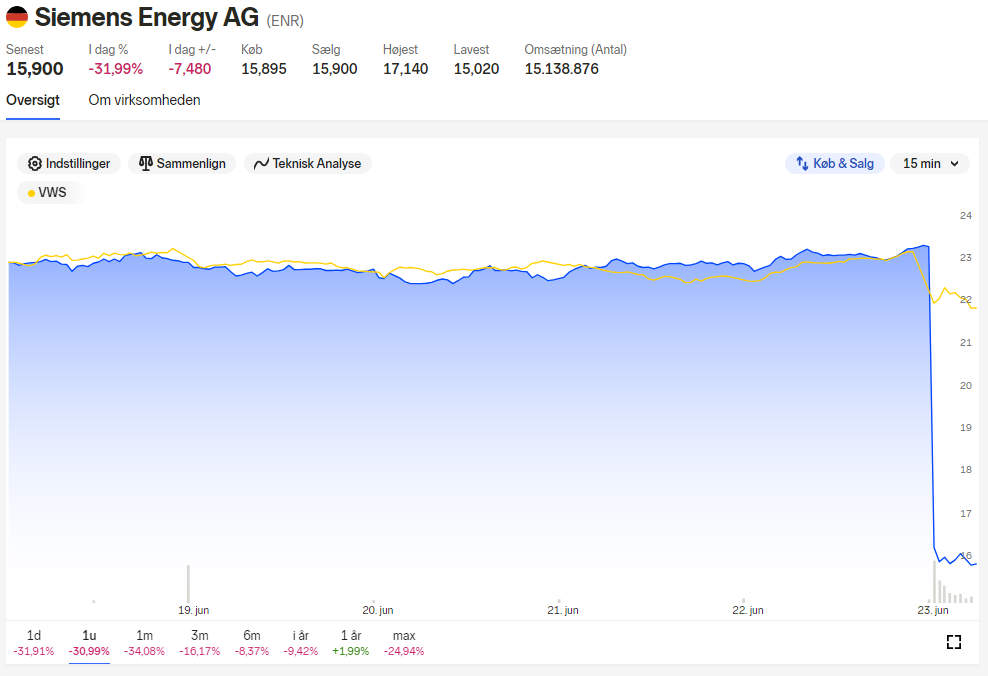Viewport: 988px width, 676px height.
Task: Open the 15 min interval dropdown
Action: (x=930, y=164)
